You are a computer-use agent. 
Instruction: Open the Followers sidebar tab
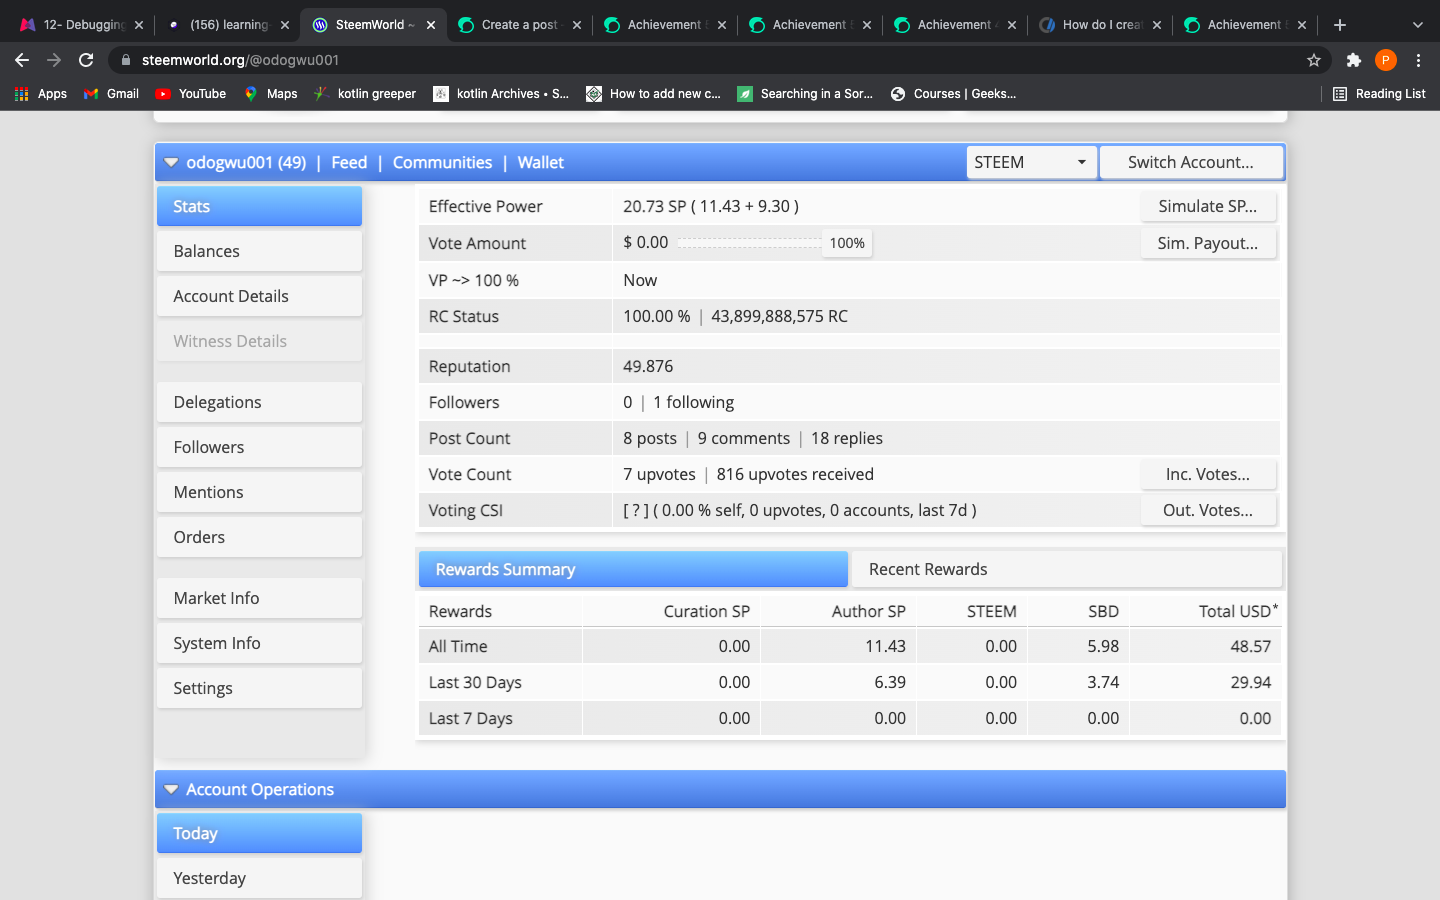tap(259, 447)
